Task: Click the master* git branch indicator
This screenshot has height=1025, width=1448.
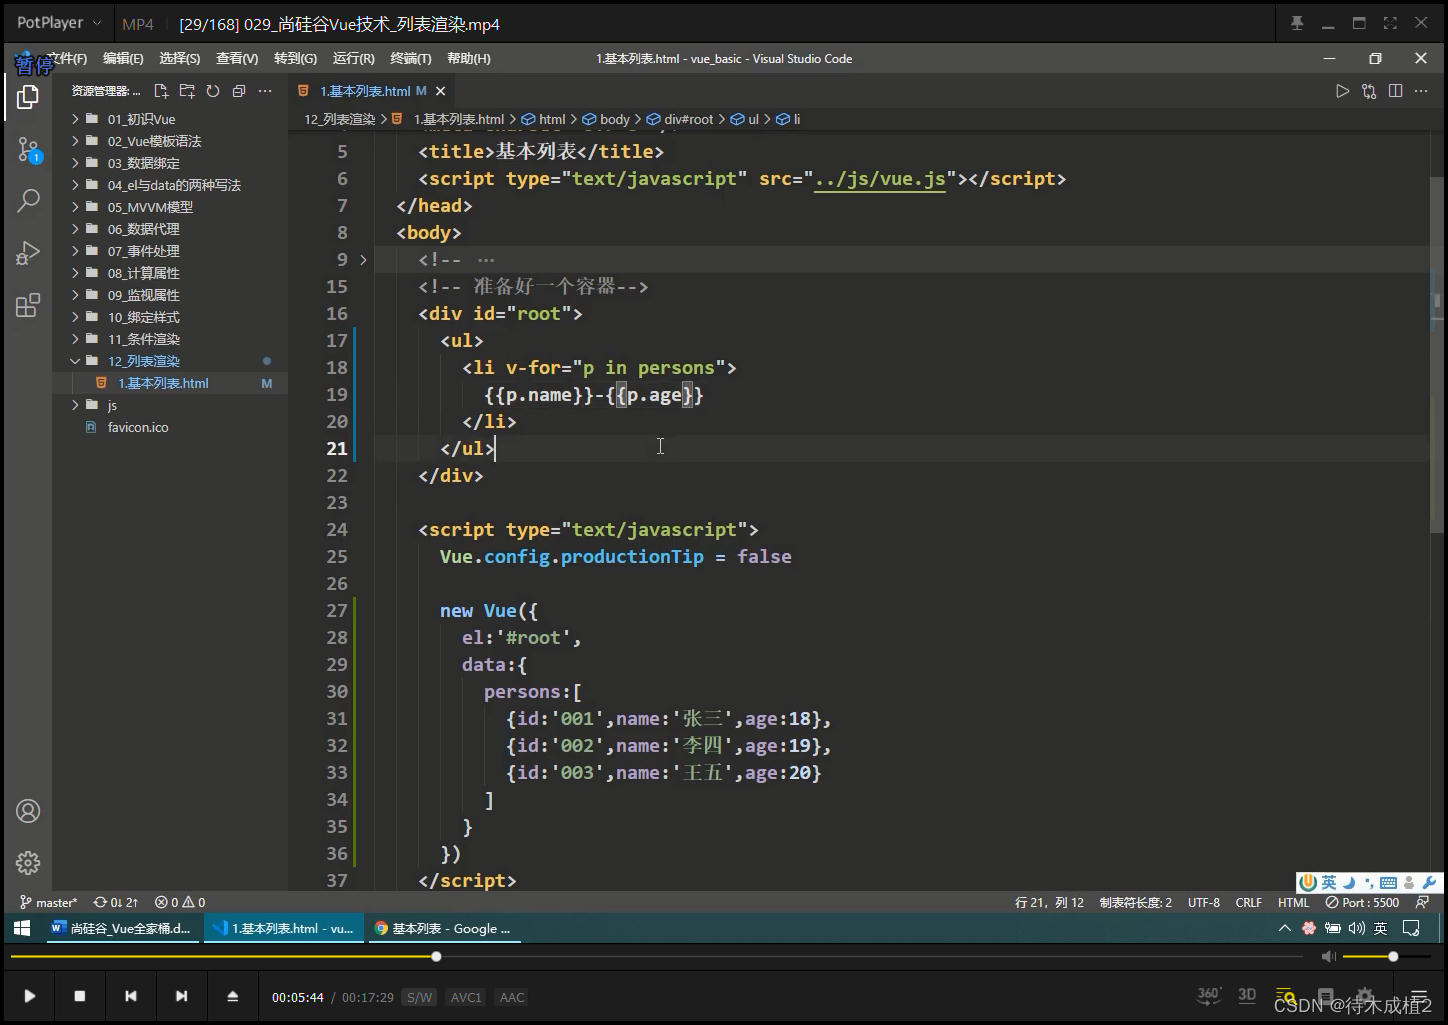Action: coord(48,902)
